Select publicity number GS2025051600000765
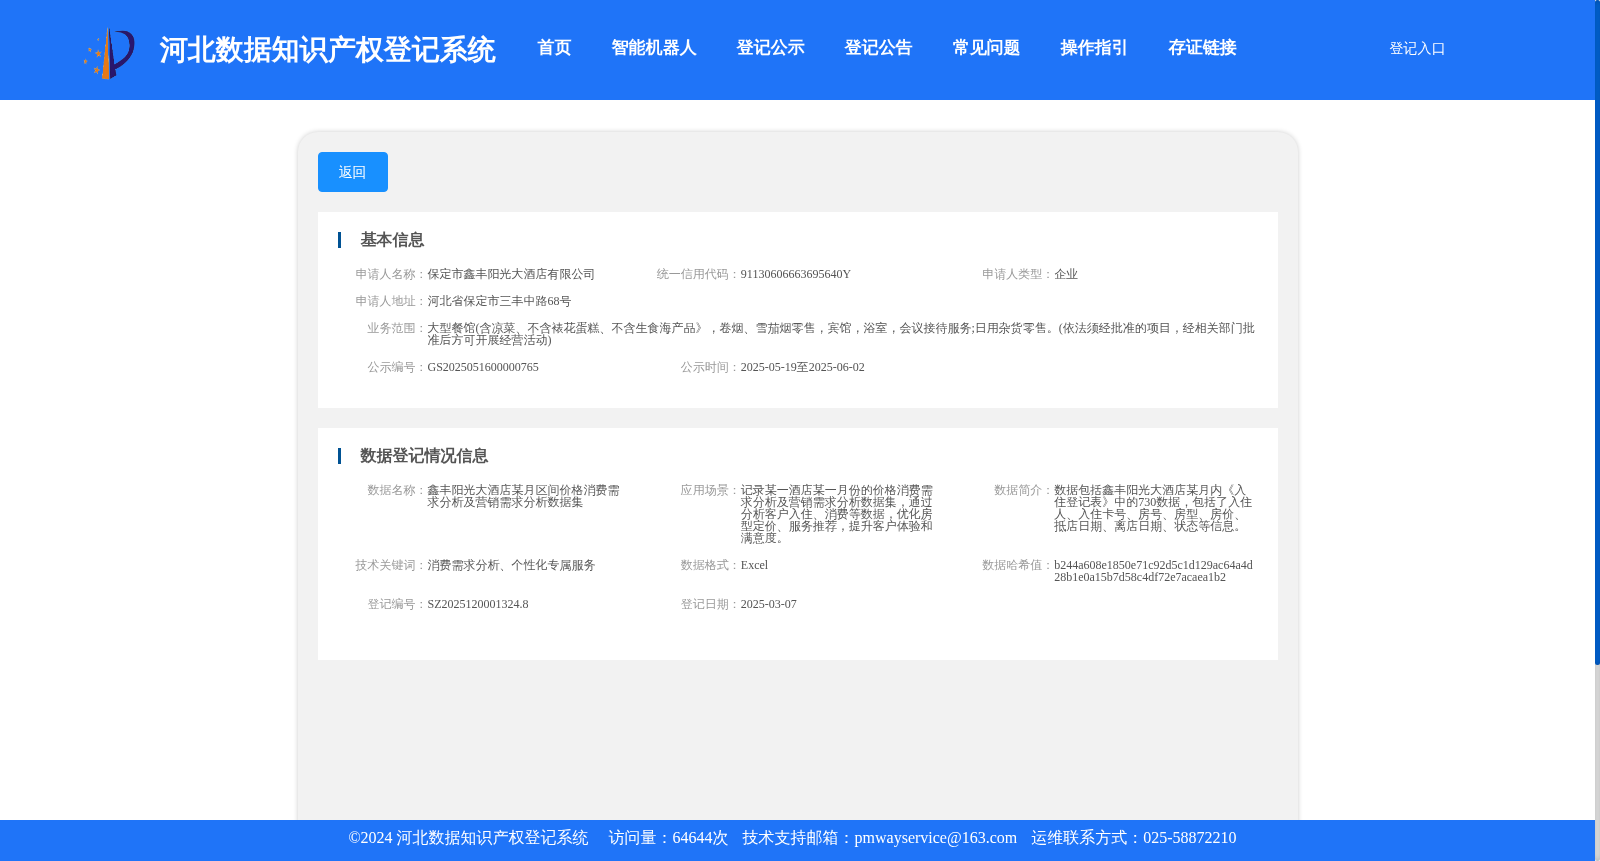This screenshot has width=1600, height=861. coord(483,367)
